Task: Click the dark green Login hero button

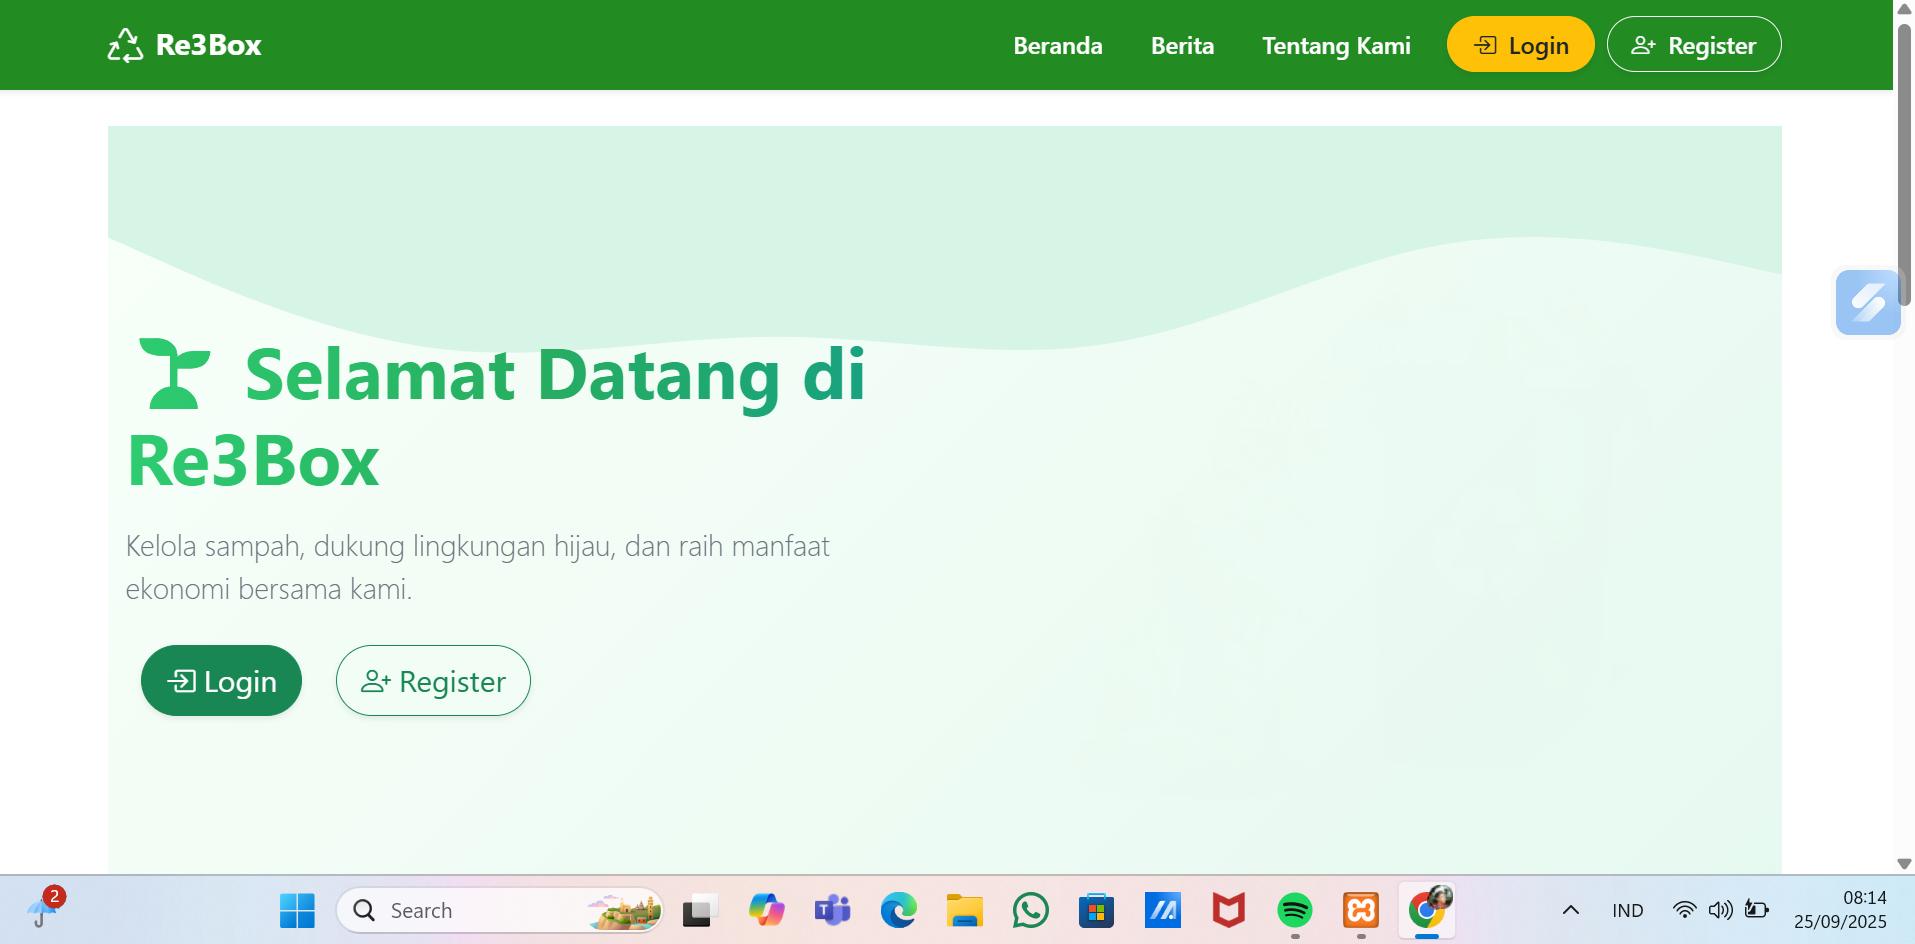Action: (x=221, y=681)
